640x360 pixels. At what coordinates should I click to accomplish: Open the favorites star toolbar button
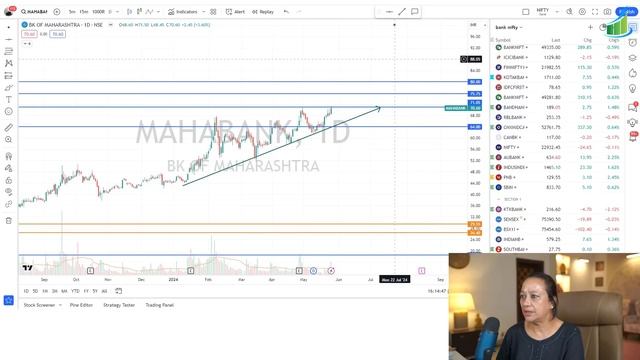[9, 300]
